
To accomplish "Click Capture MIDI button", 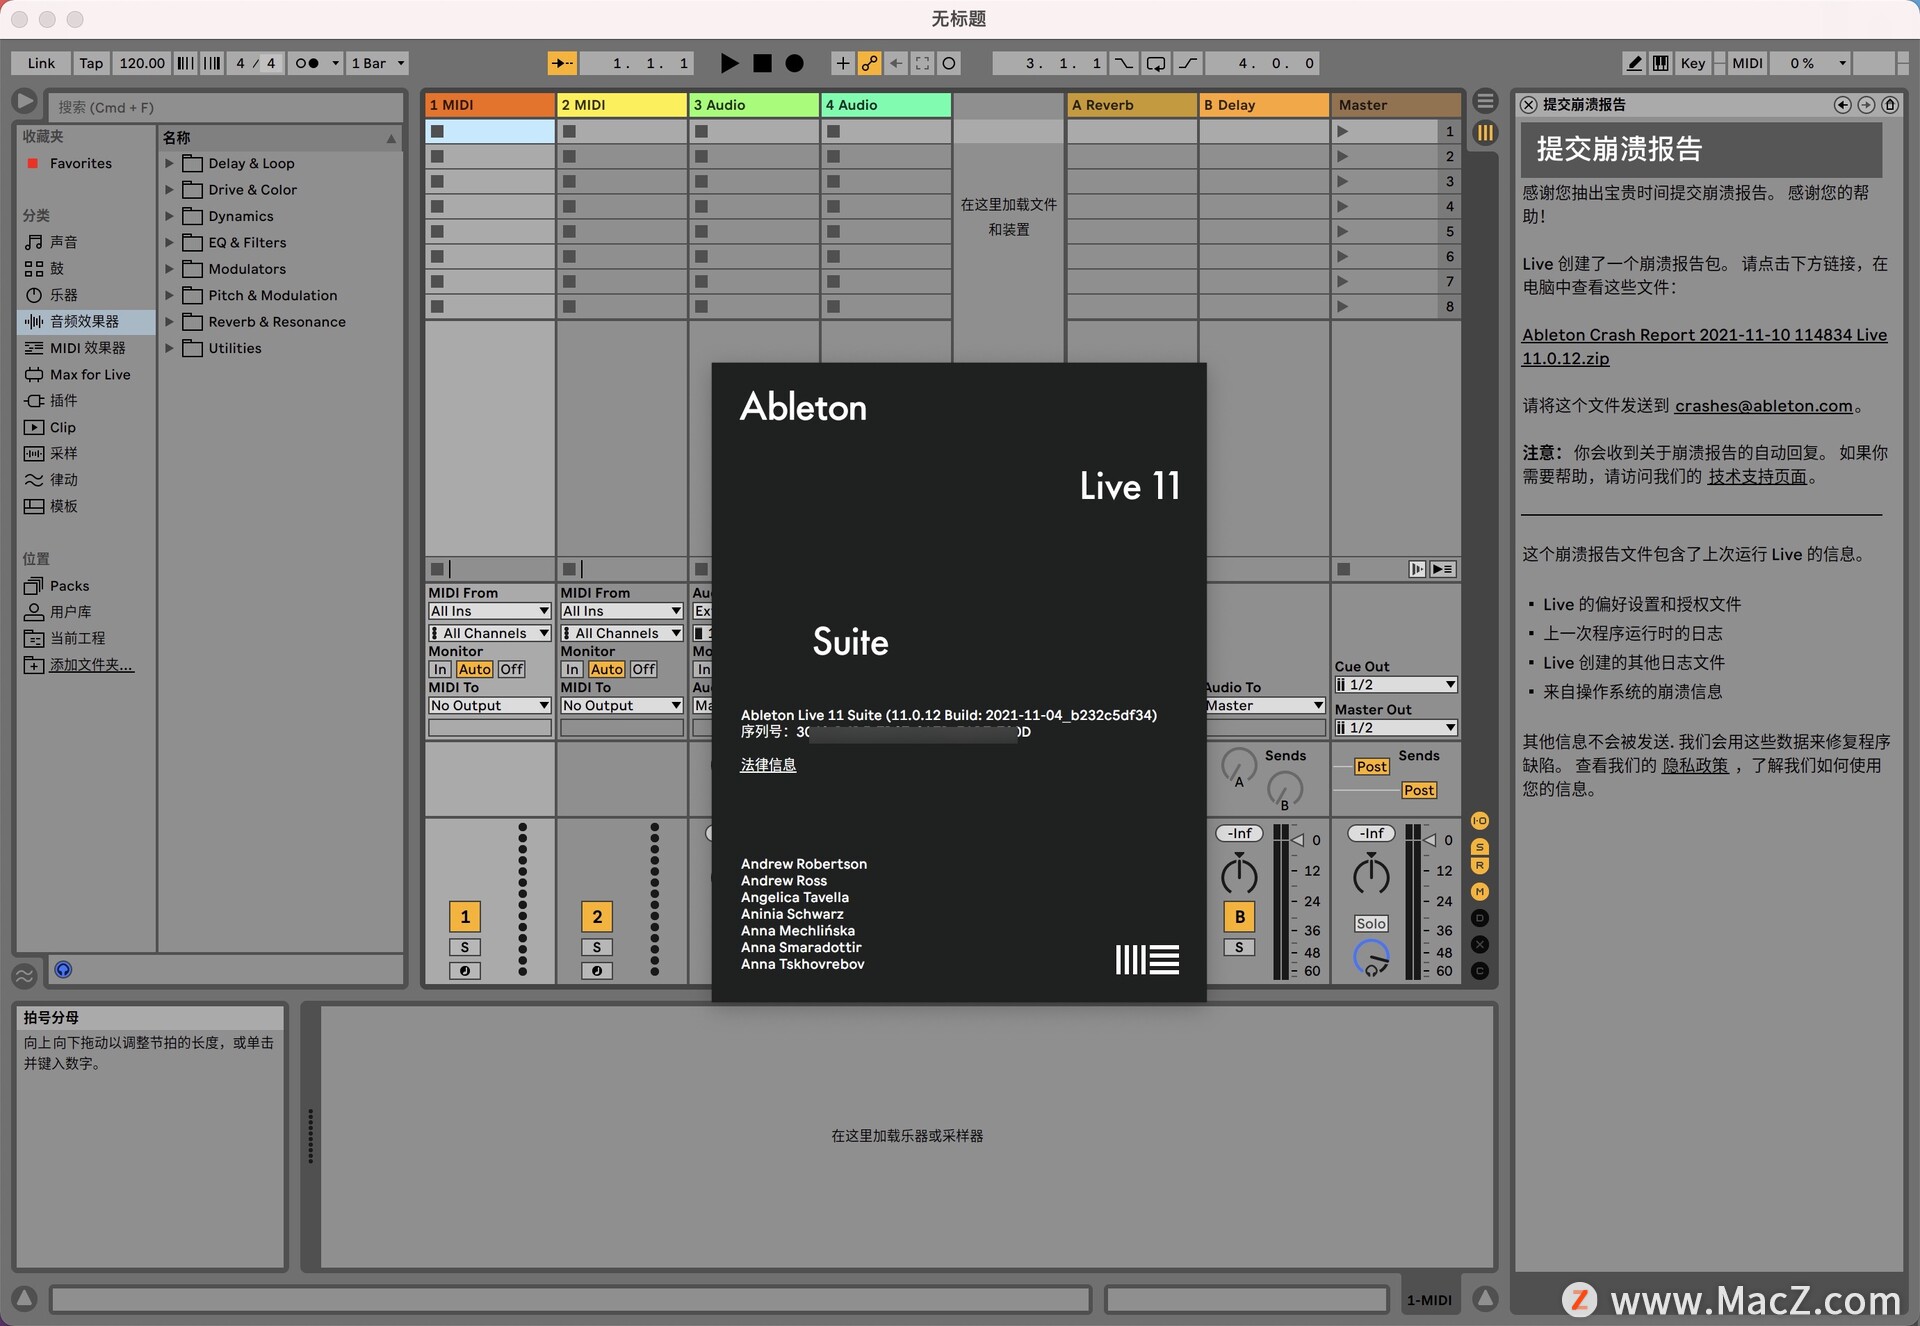I will point(922,63).
